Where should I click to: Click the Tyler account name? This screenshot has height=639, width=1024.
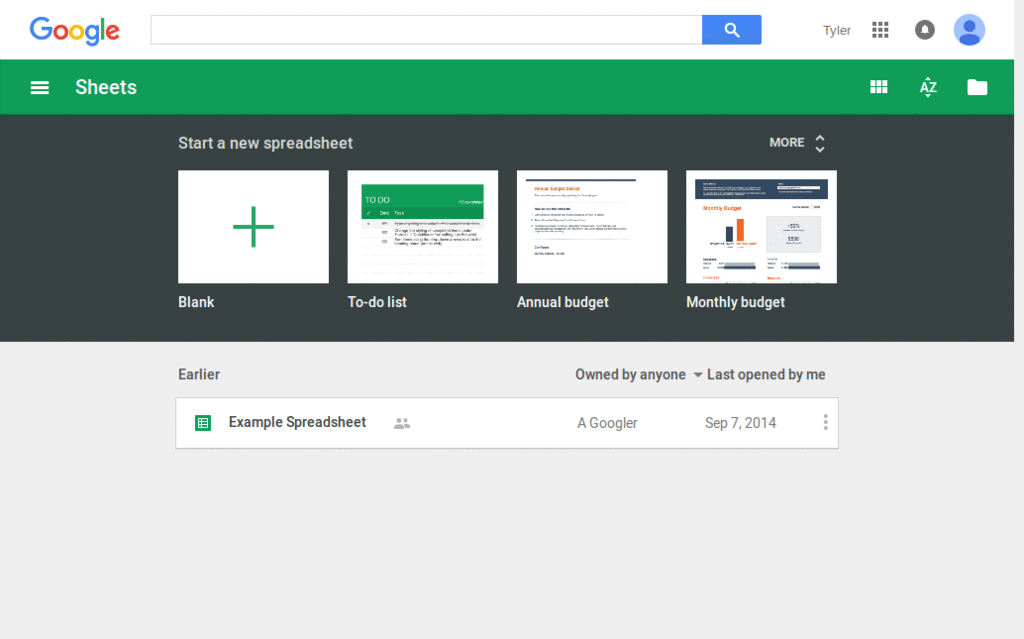(x=837, y=31)
